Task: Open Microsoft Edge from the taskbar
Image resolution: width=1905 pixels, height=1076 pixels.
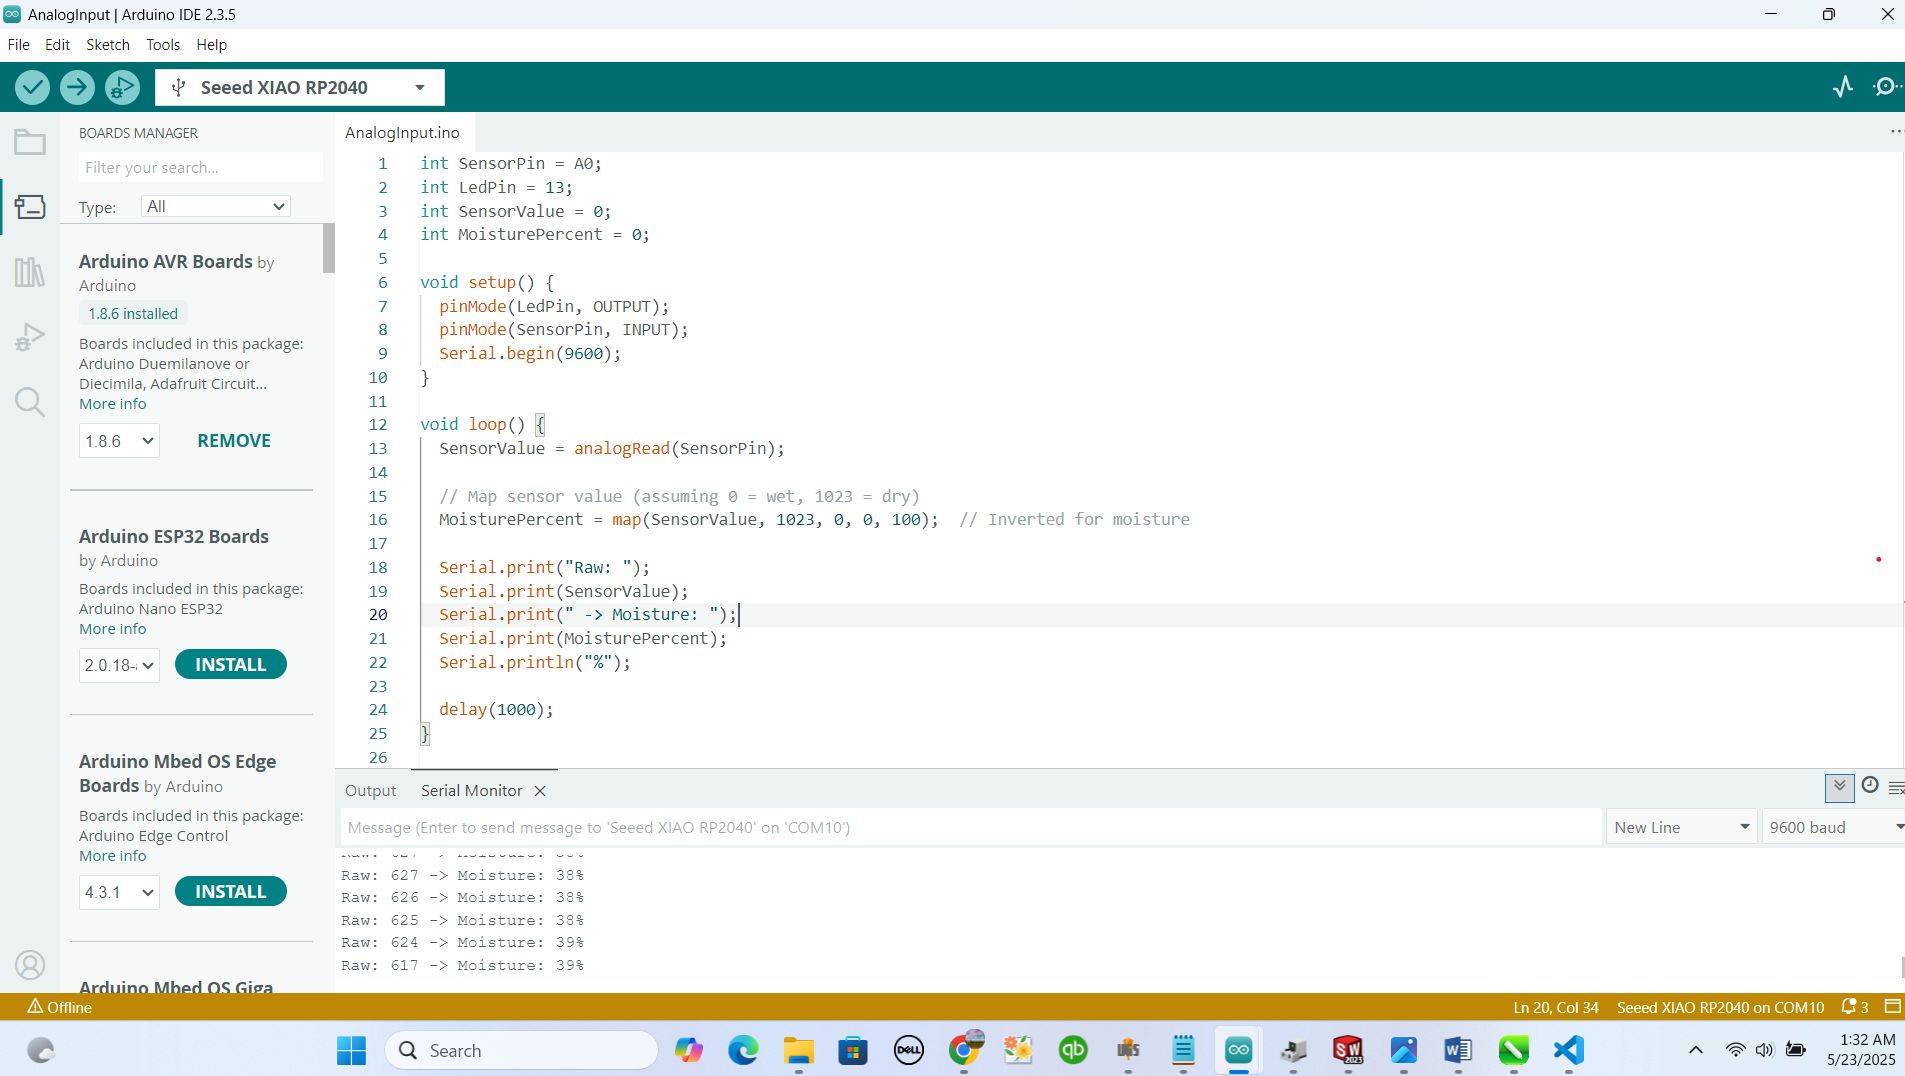Action: (743, 1050)
